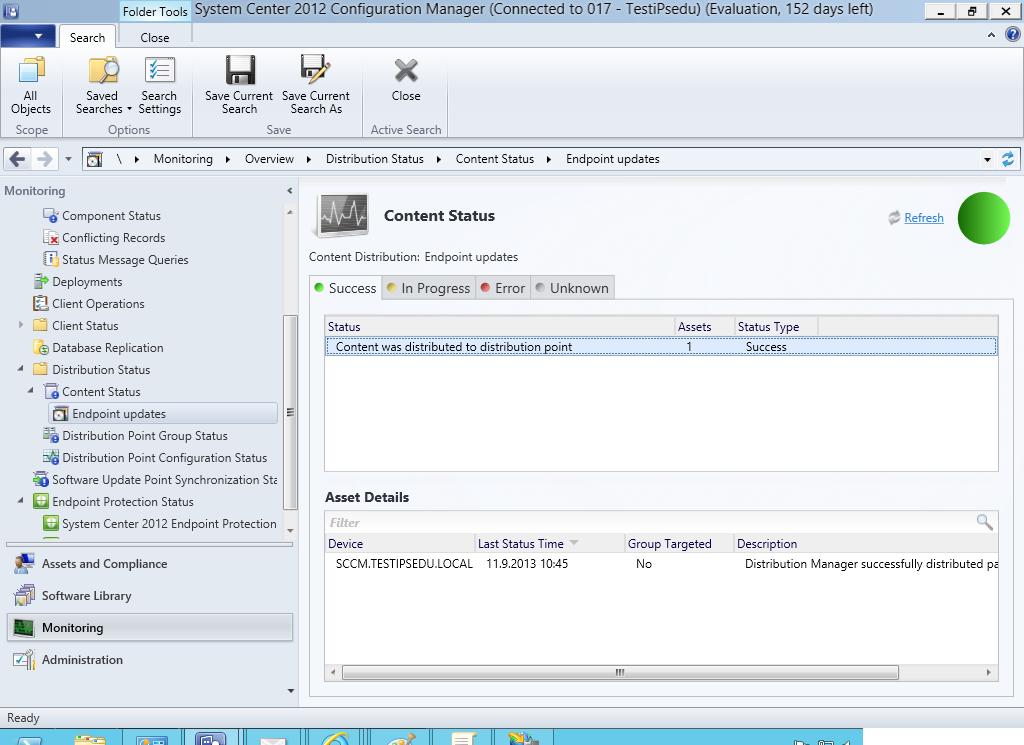Sort by Group Targeted column header
Image resolution: width=1024 pixels, height=745 pixels.
click(679, 543)
